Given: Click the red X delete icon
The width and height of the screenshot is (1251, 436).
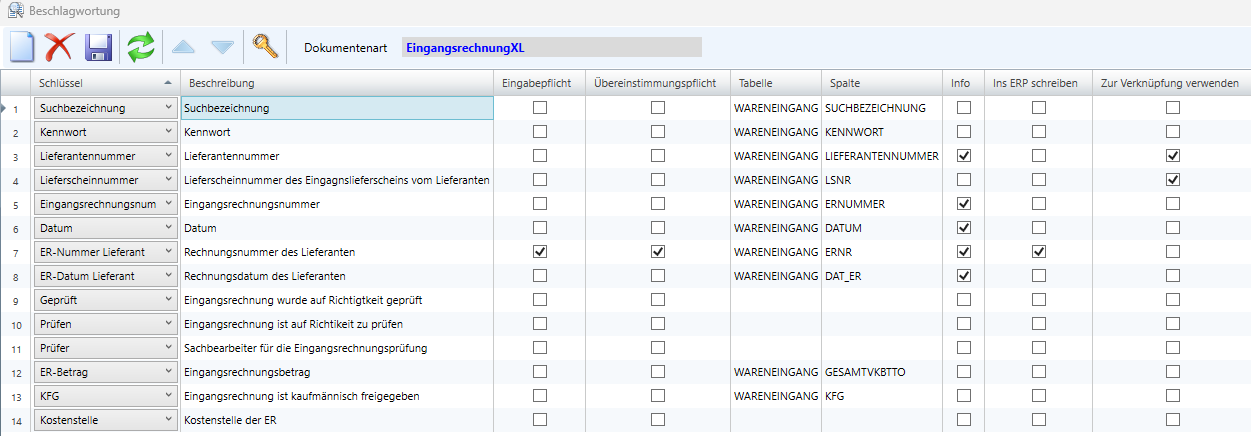Looking at the screenshot, I should pos(60,47).
